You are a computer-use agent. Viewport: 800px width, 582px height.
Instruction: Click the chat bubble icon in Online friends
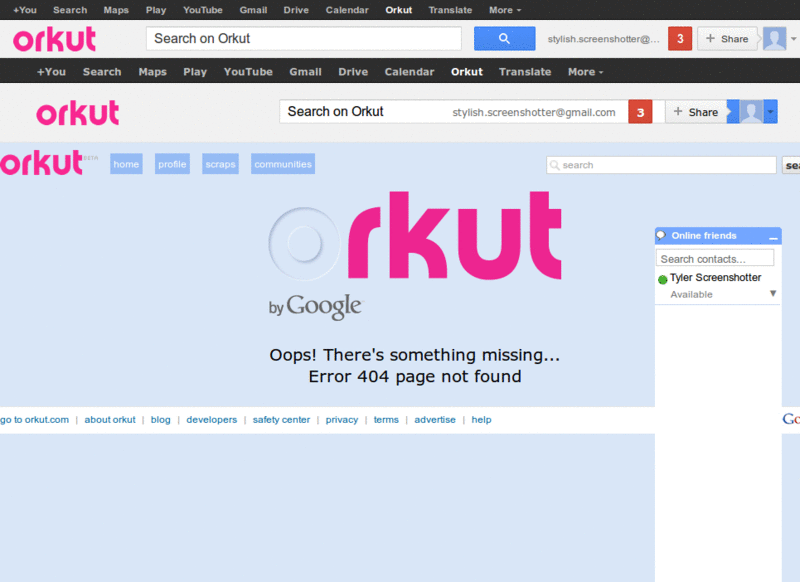click(x=661, y=236)
